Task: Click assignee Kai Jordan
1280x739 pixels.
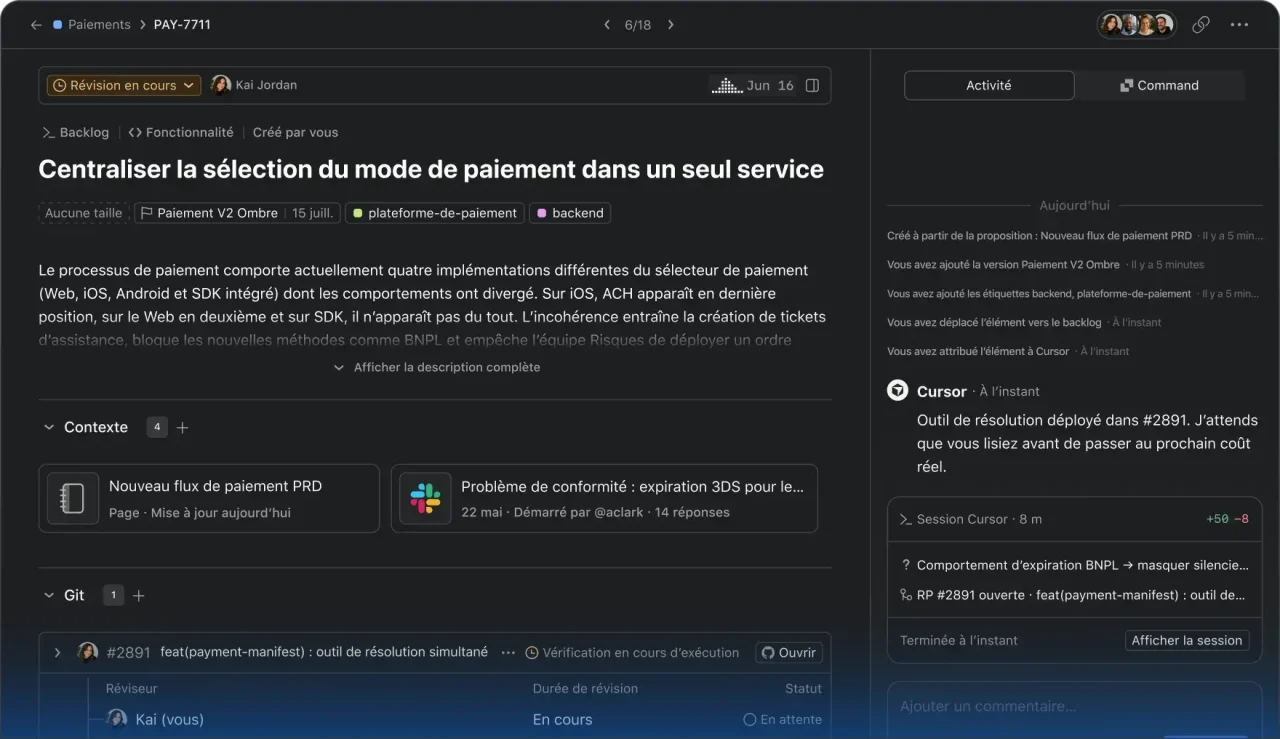Action: point(254,86)
